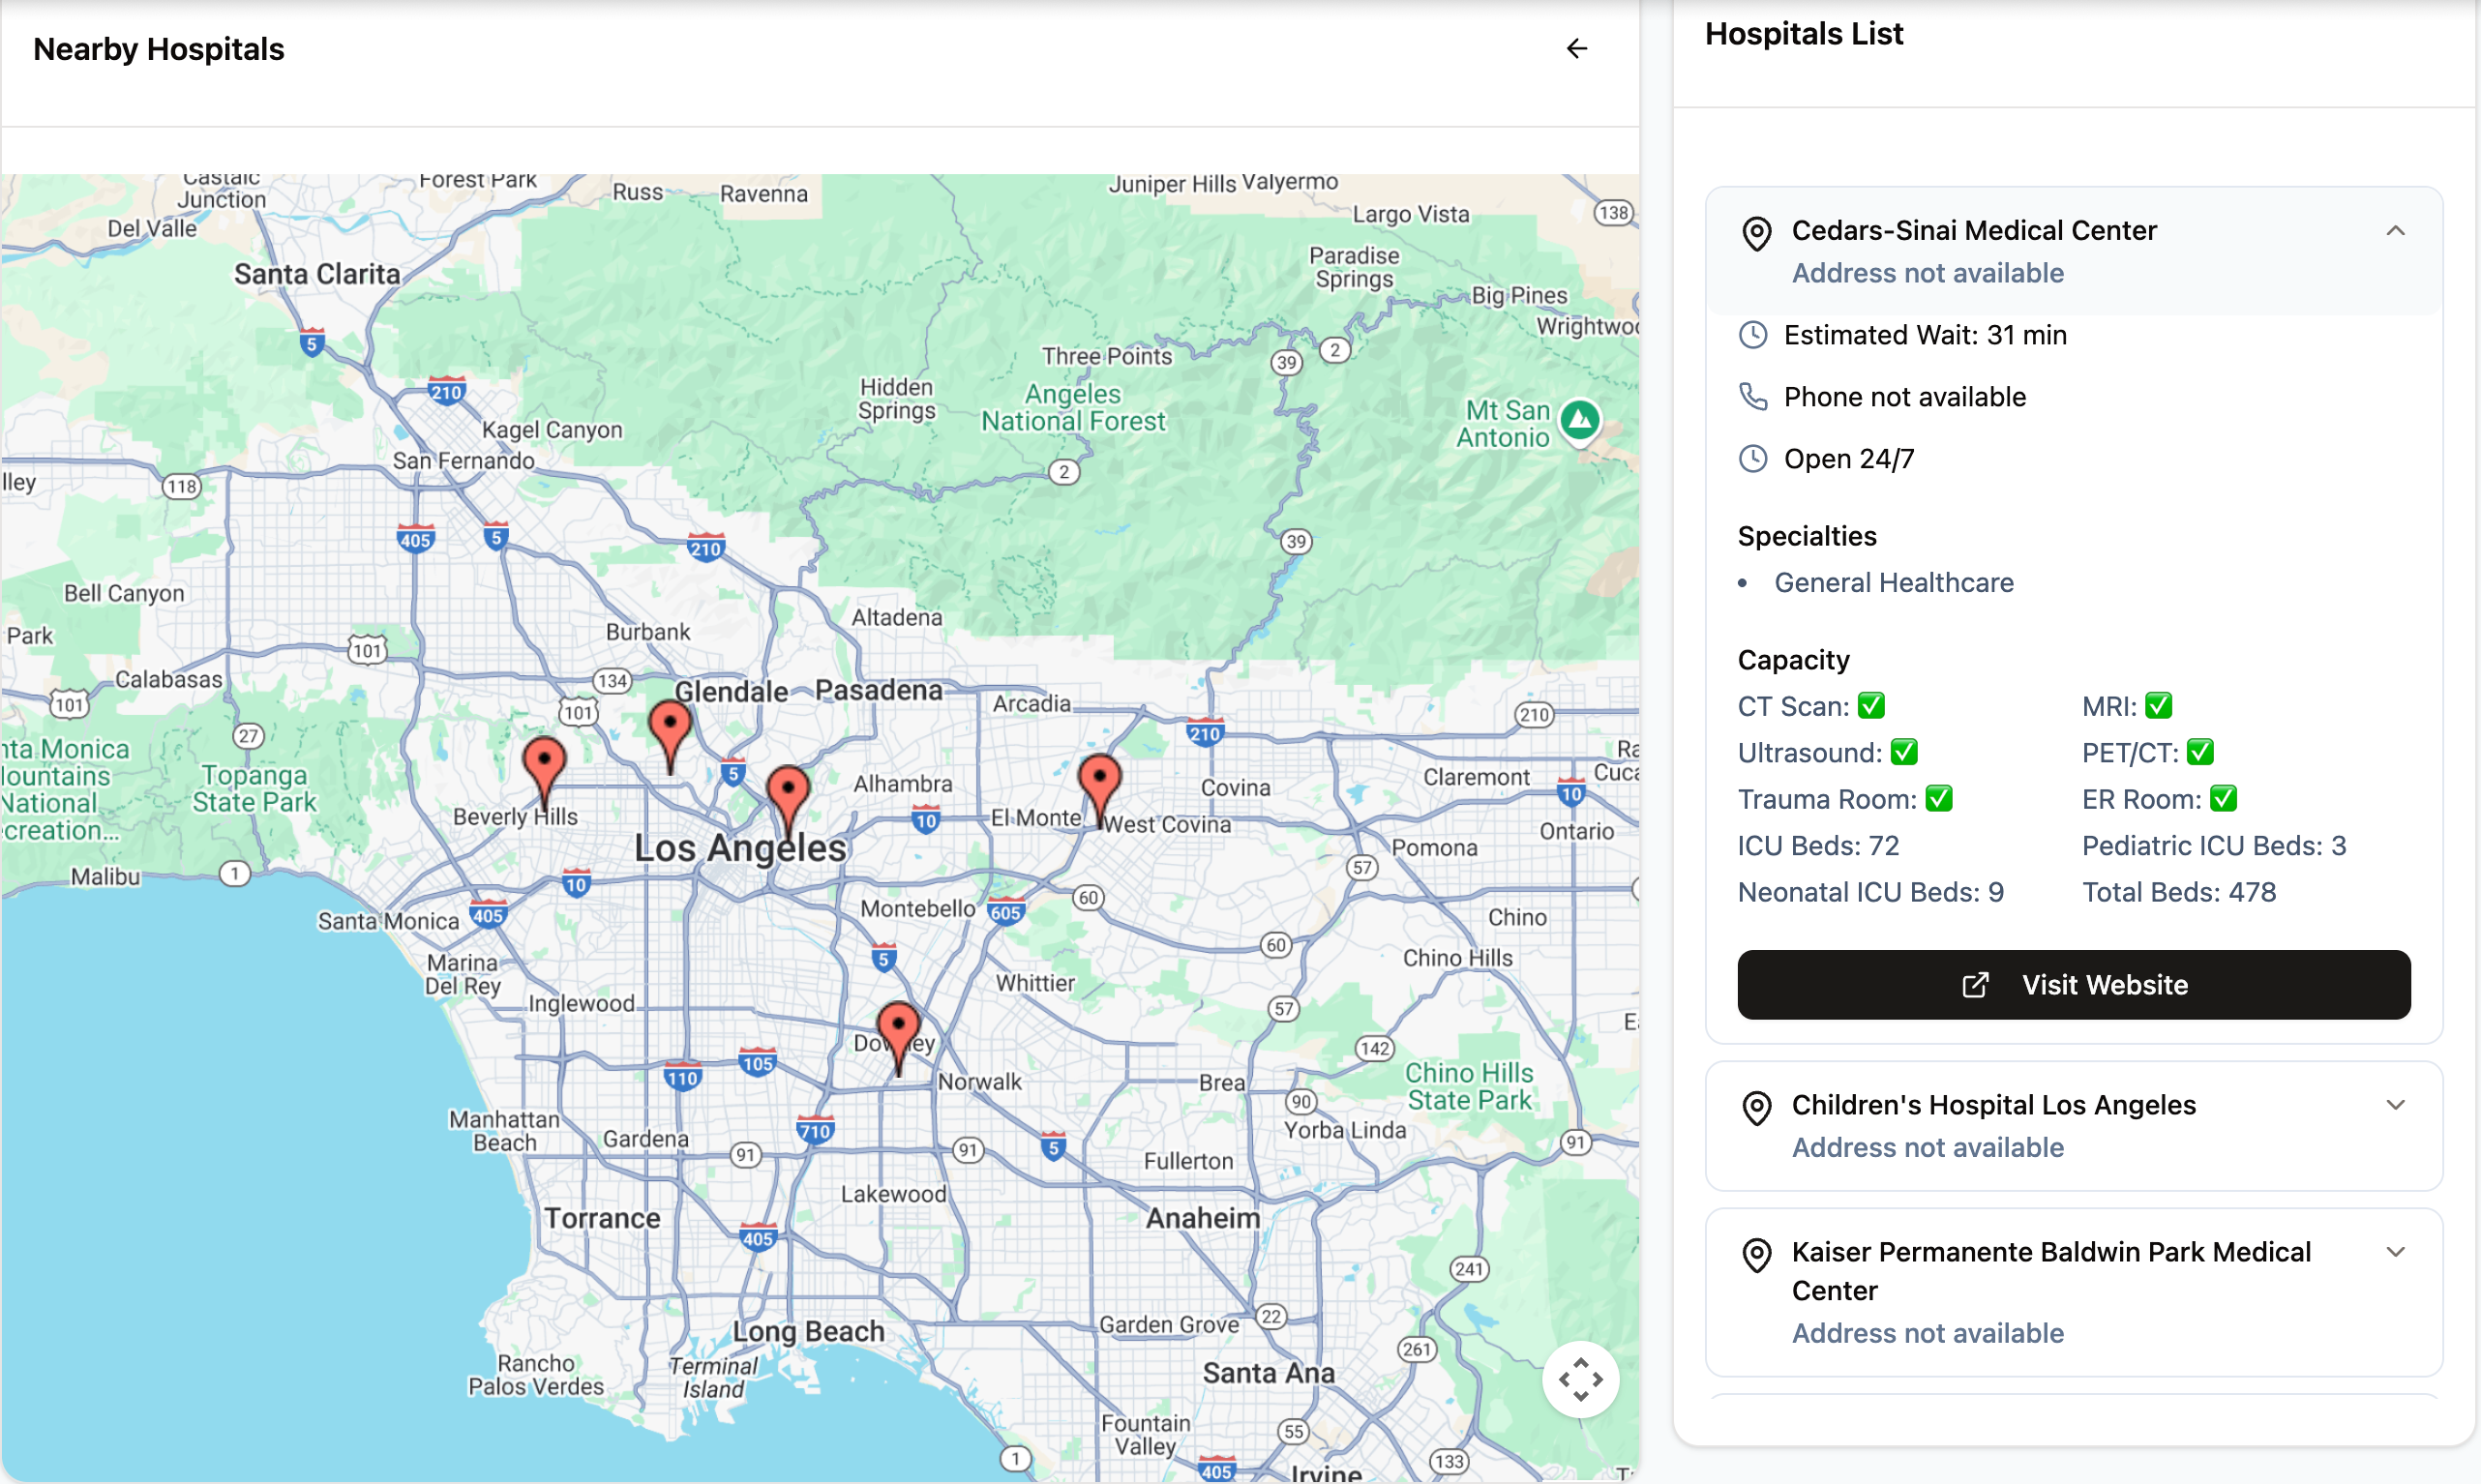Collapse the Cedars-Sinai Medical Center card
Viewport: 2481px width, 1484px height.
tap(2395, 231)
